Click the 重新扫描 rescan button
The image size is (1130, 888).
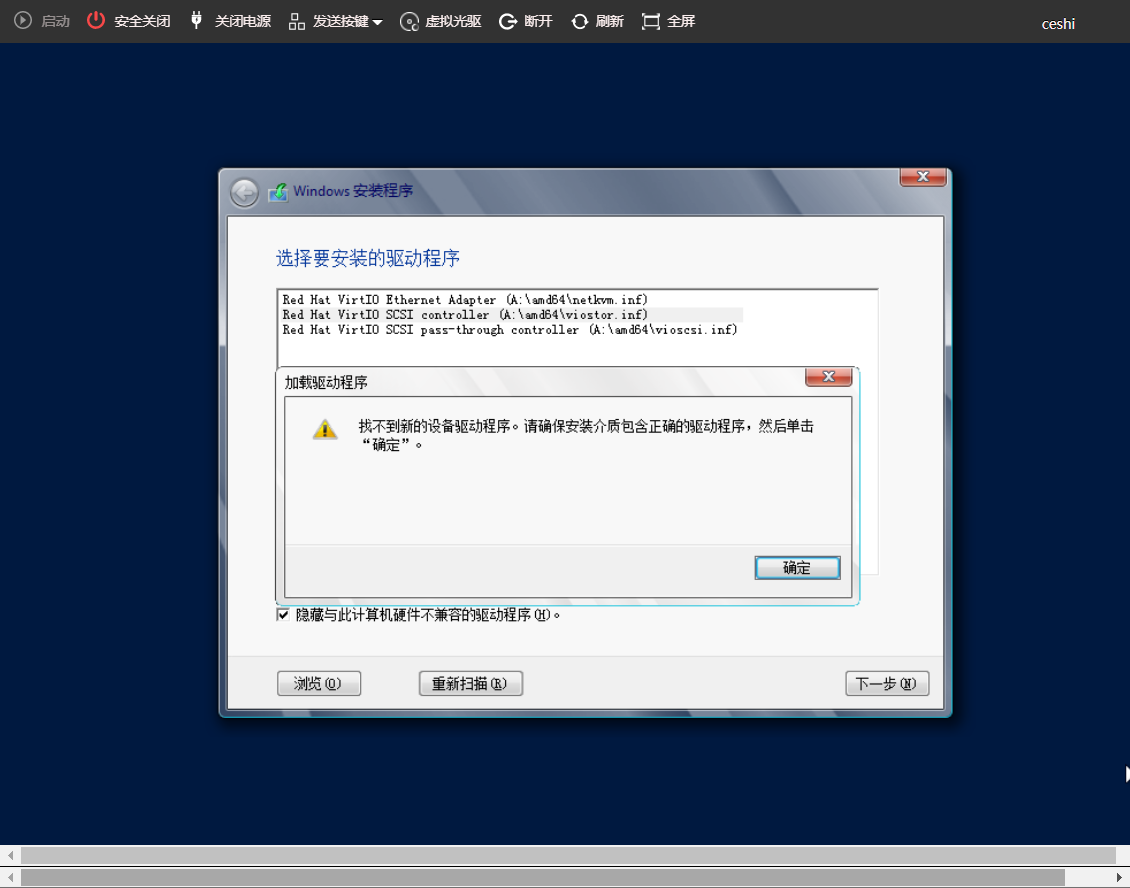pyautogui.click(x=471, y=683)
